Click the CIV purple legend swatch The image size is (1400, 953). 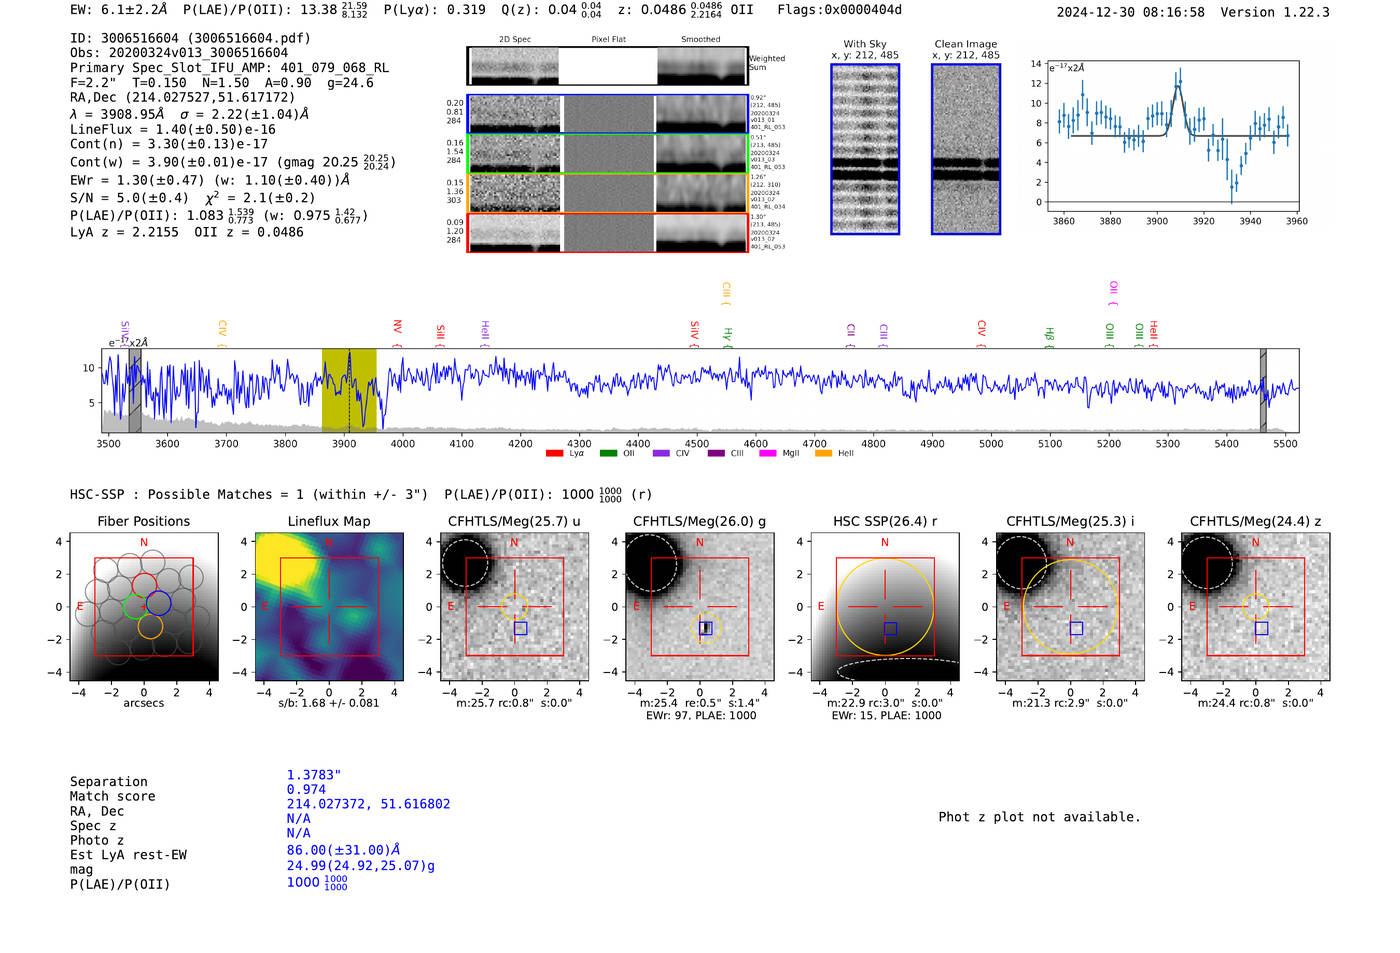click(661, 453)
